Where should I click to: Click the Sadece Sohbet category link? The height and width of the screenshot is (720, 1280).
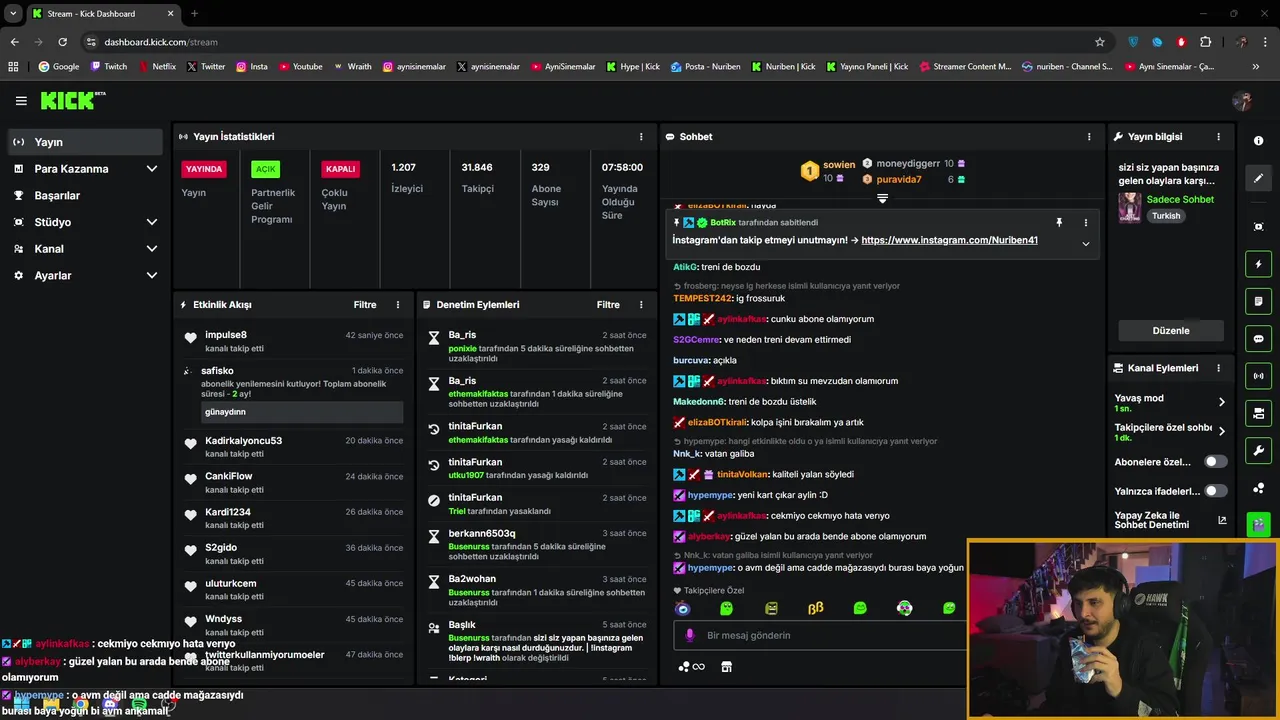pyautogui.click(x=1180, y=199)
